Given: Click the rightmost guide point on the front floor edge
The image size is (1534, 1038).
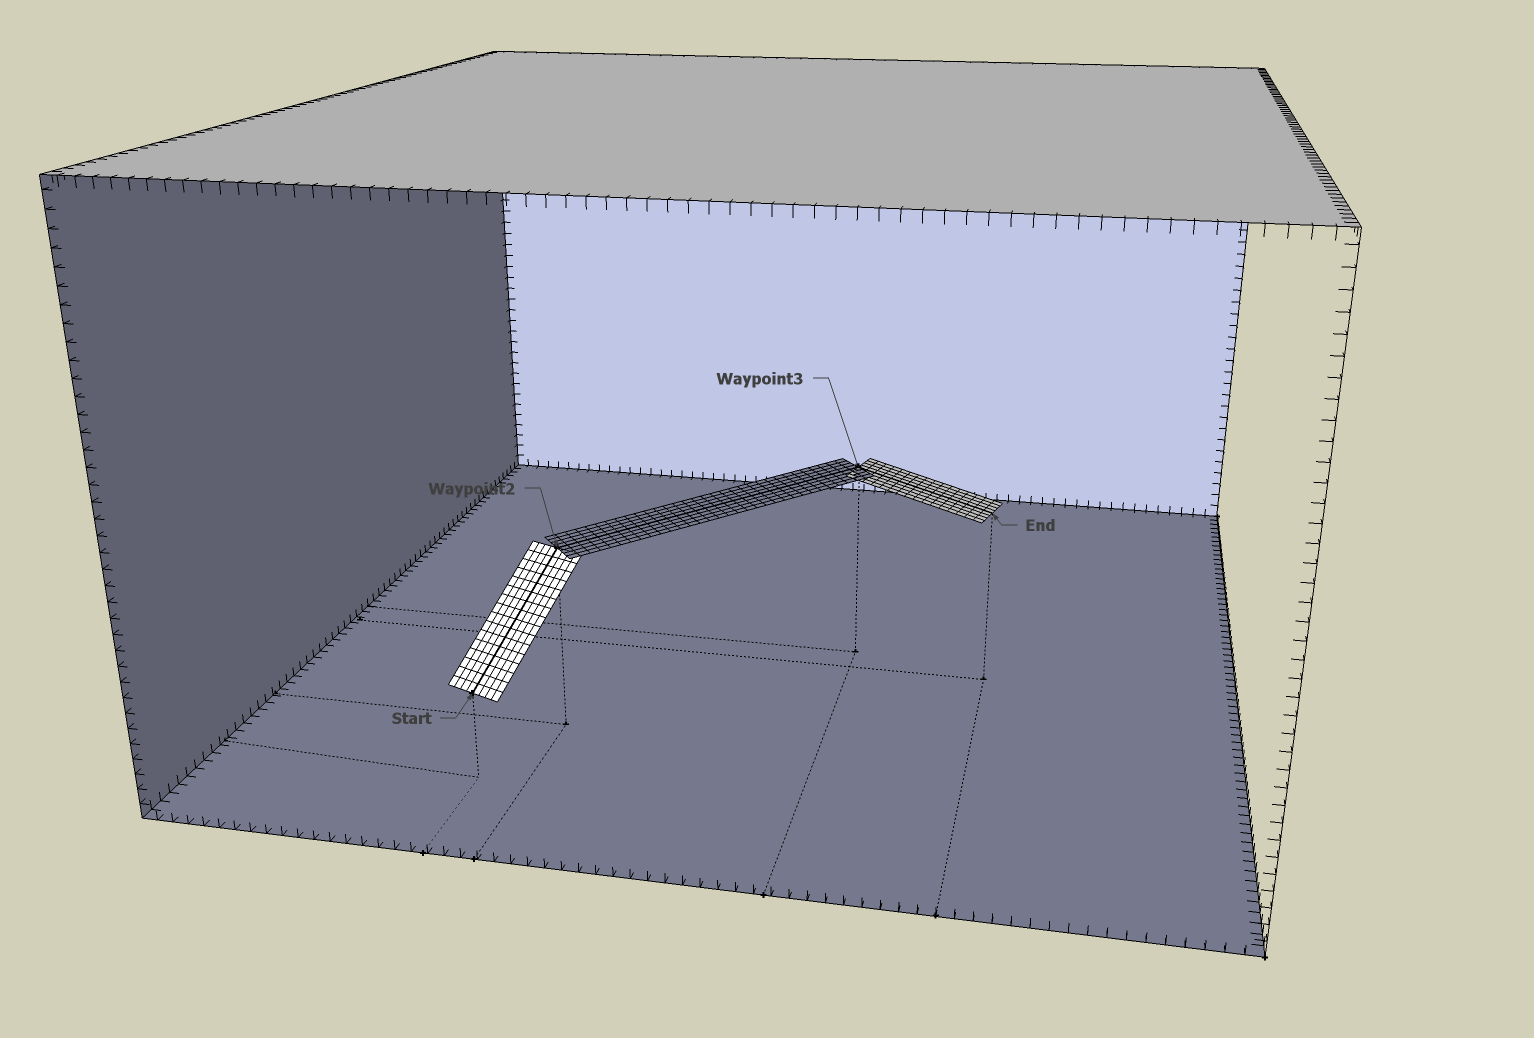Looking at the screenshot, I should tap(935, 914).
